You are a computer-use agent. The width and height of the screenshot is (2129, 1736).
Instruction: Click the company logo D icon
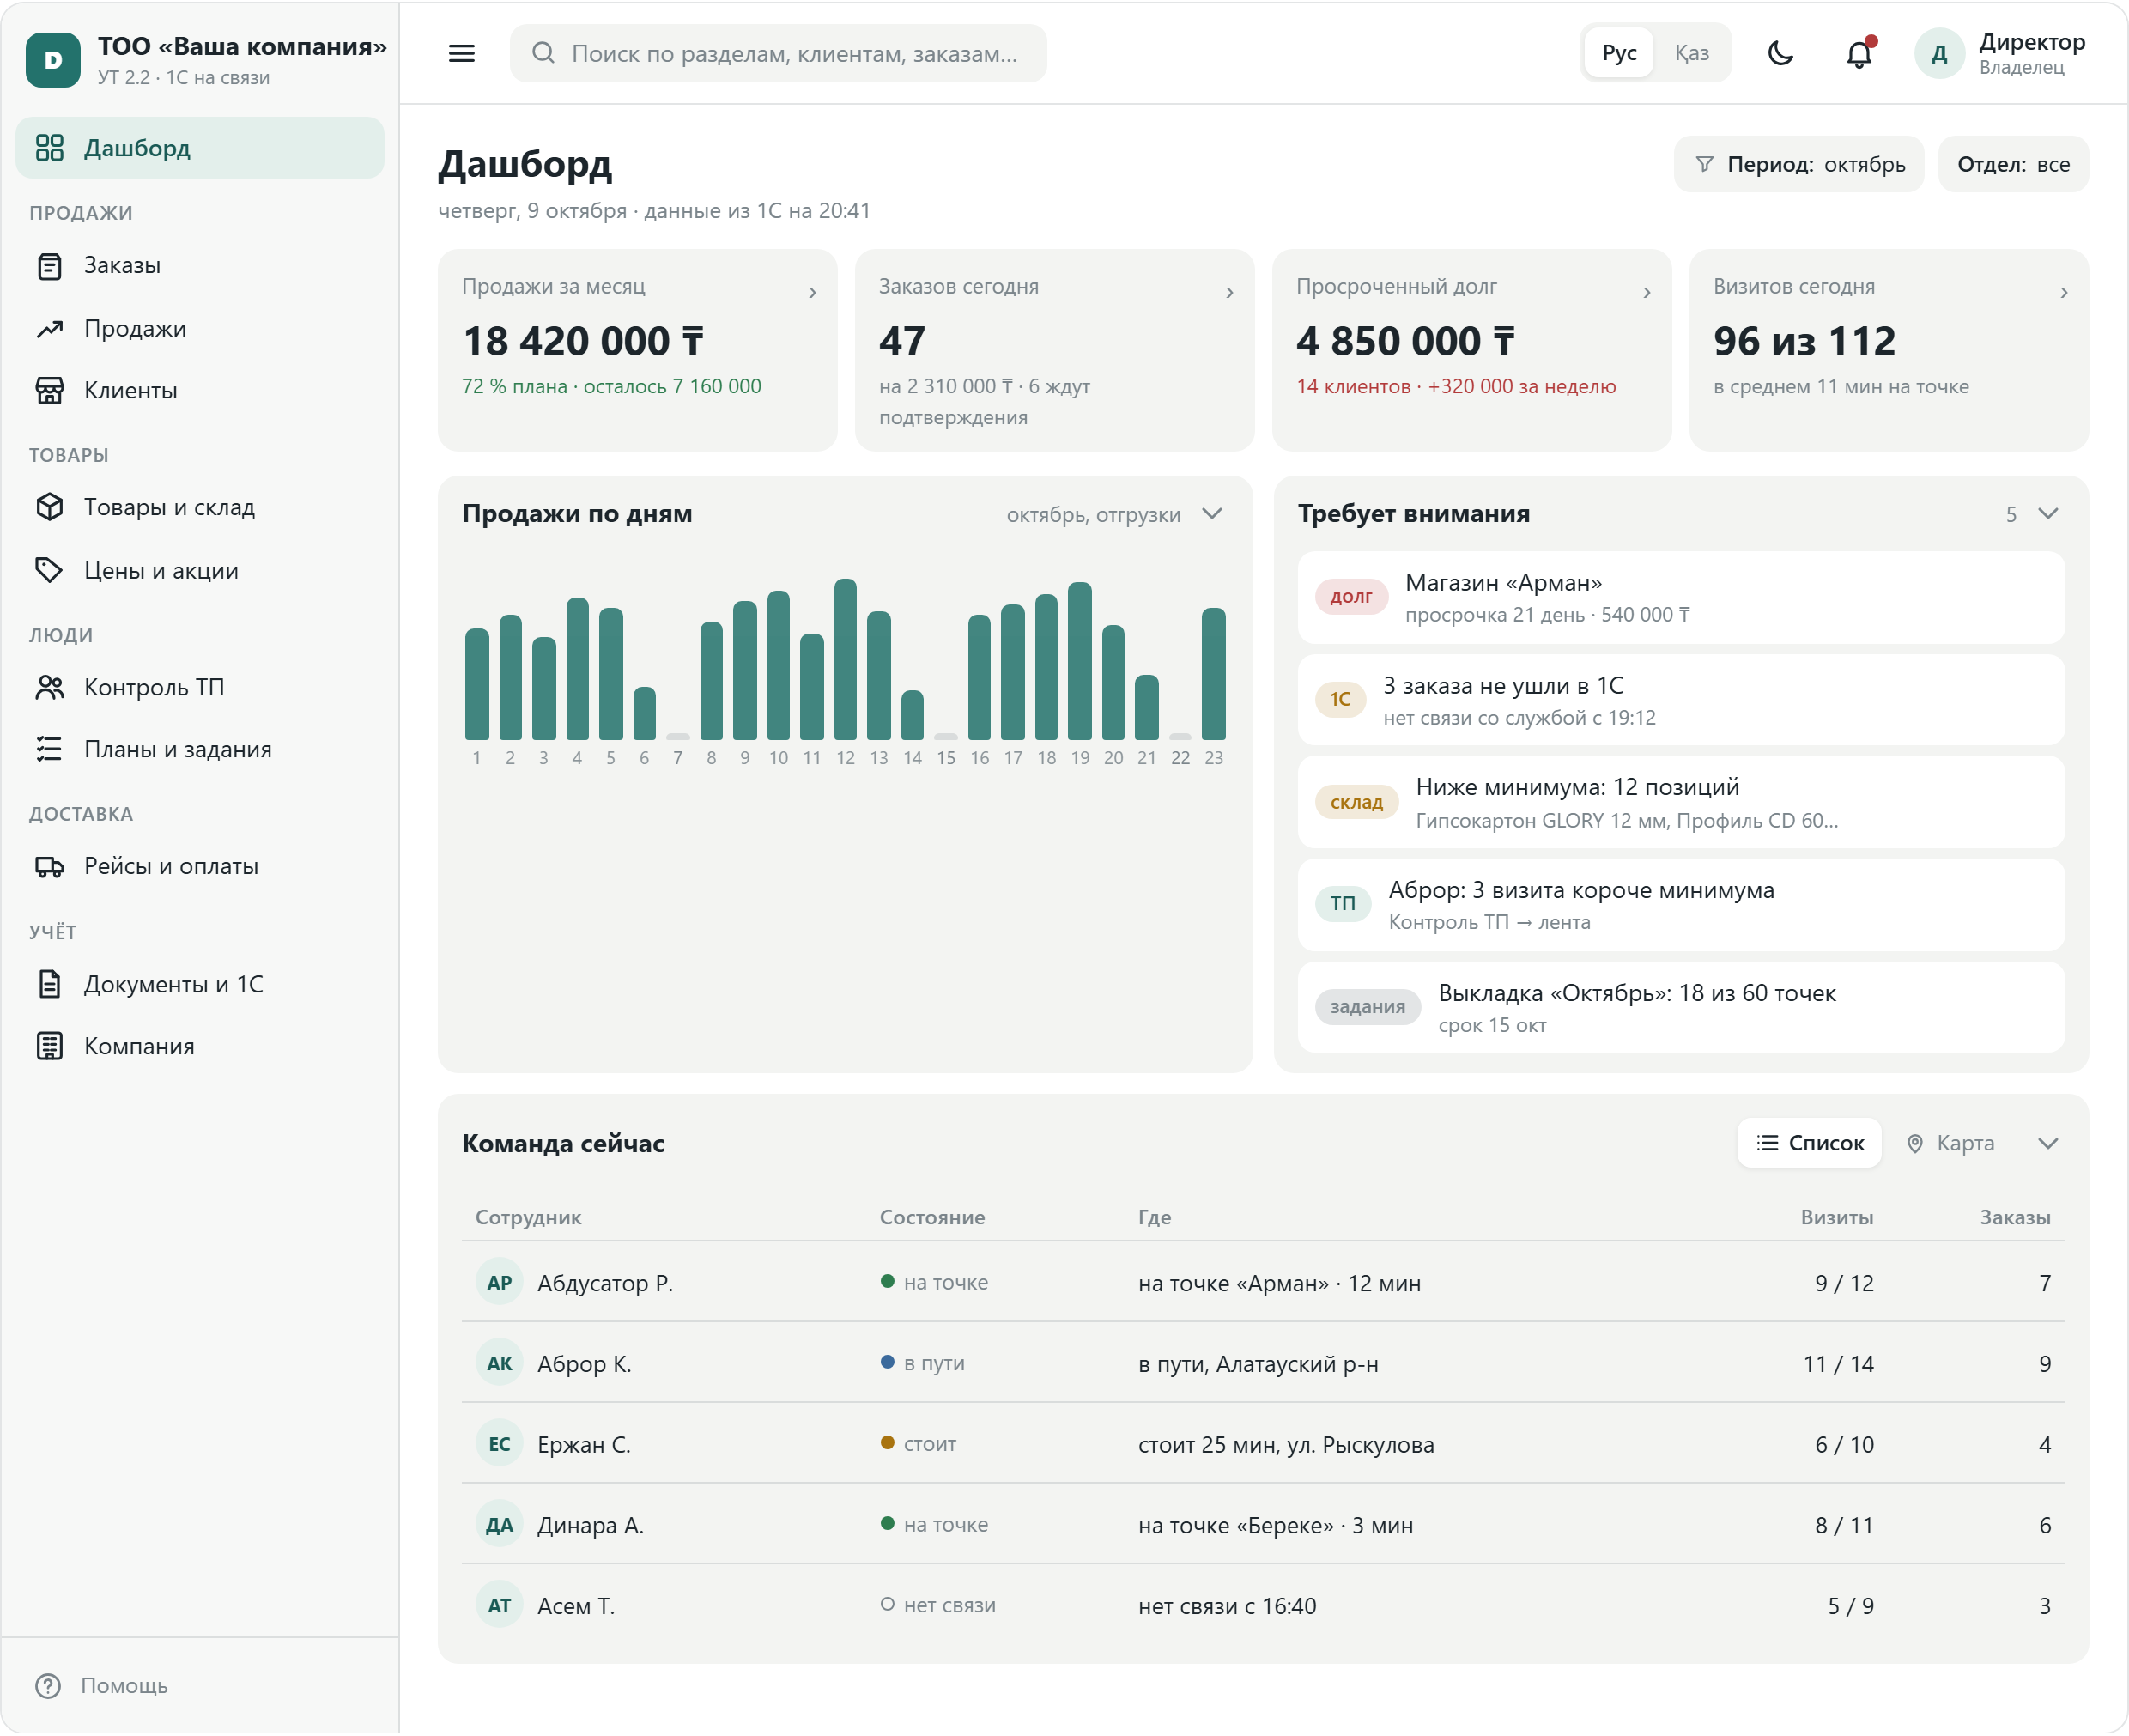(53, 60)
